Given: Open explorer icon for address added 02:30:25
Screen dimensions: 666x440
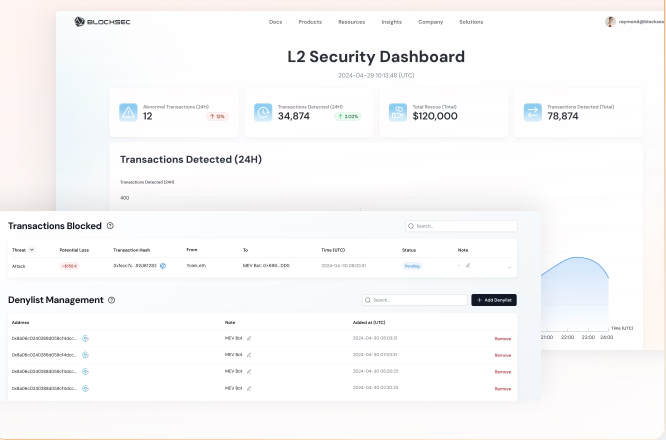Looking at the screenshot, I should pos(85,388).
